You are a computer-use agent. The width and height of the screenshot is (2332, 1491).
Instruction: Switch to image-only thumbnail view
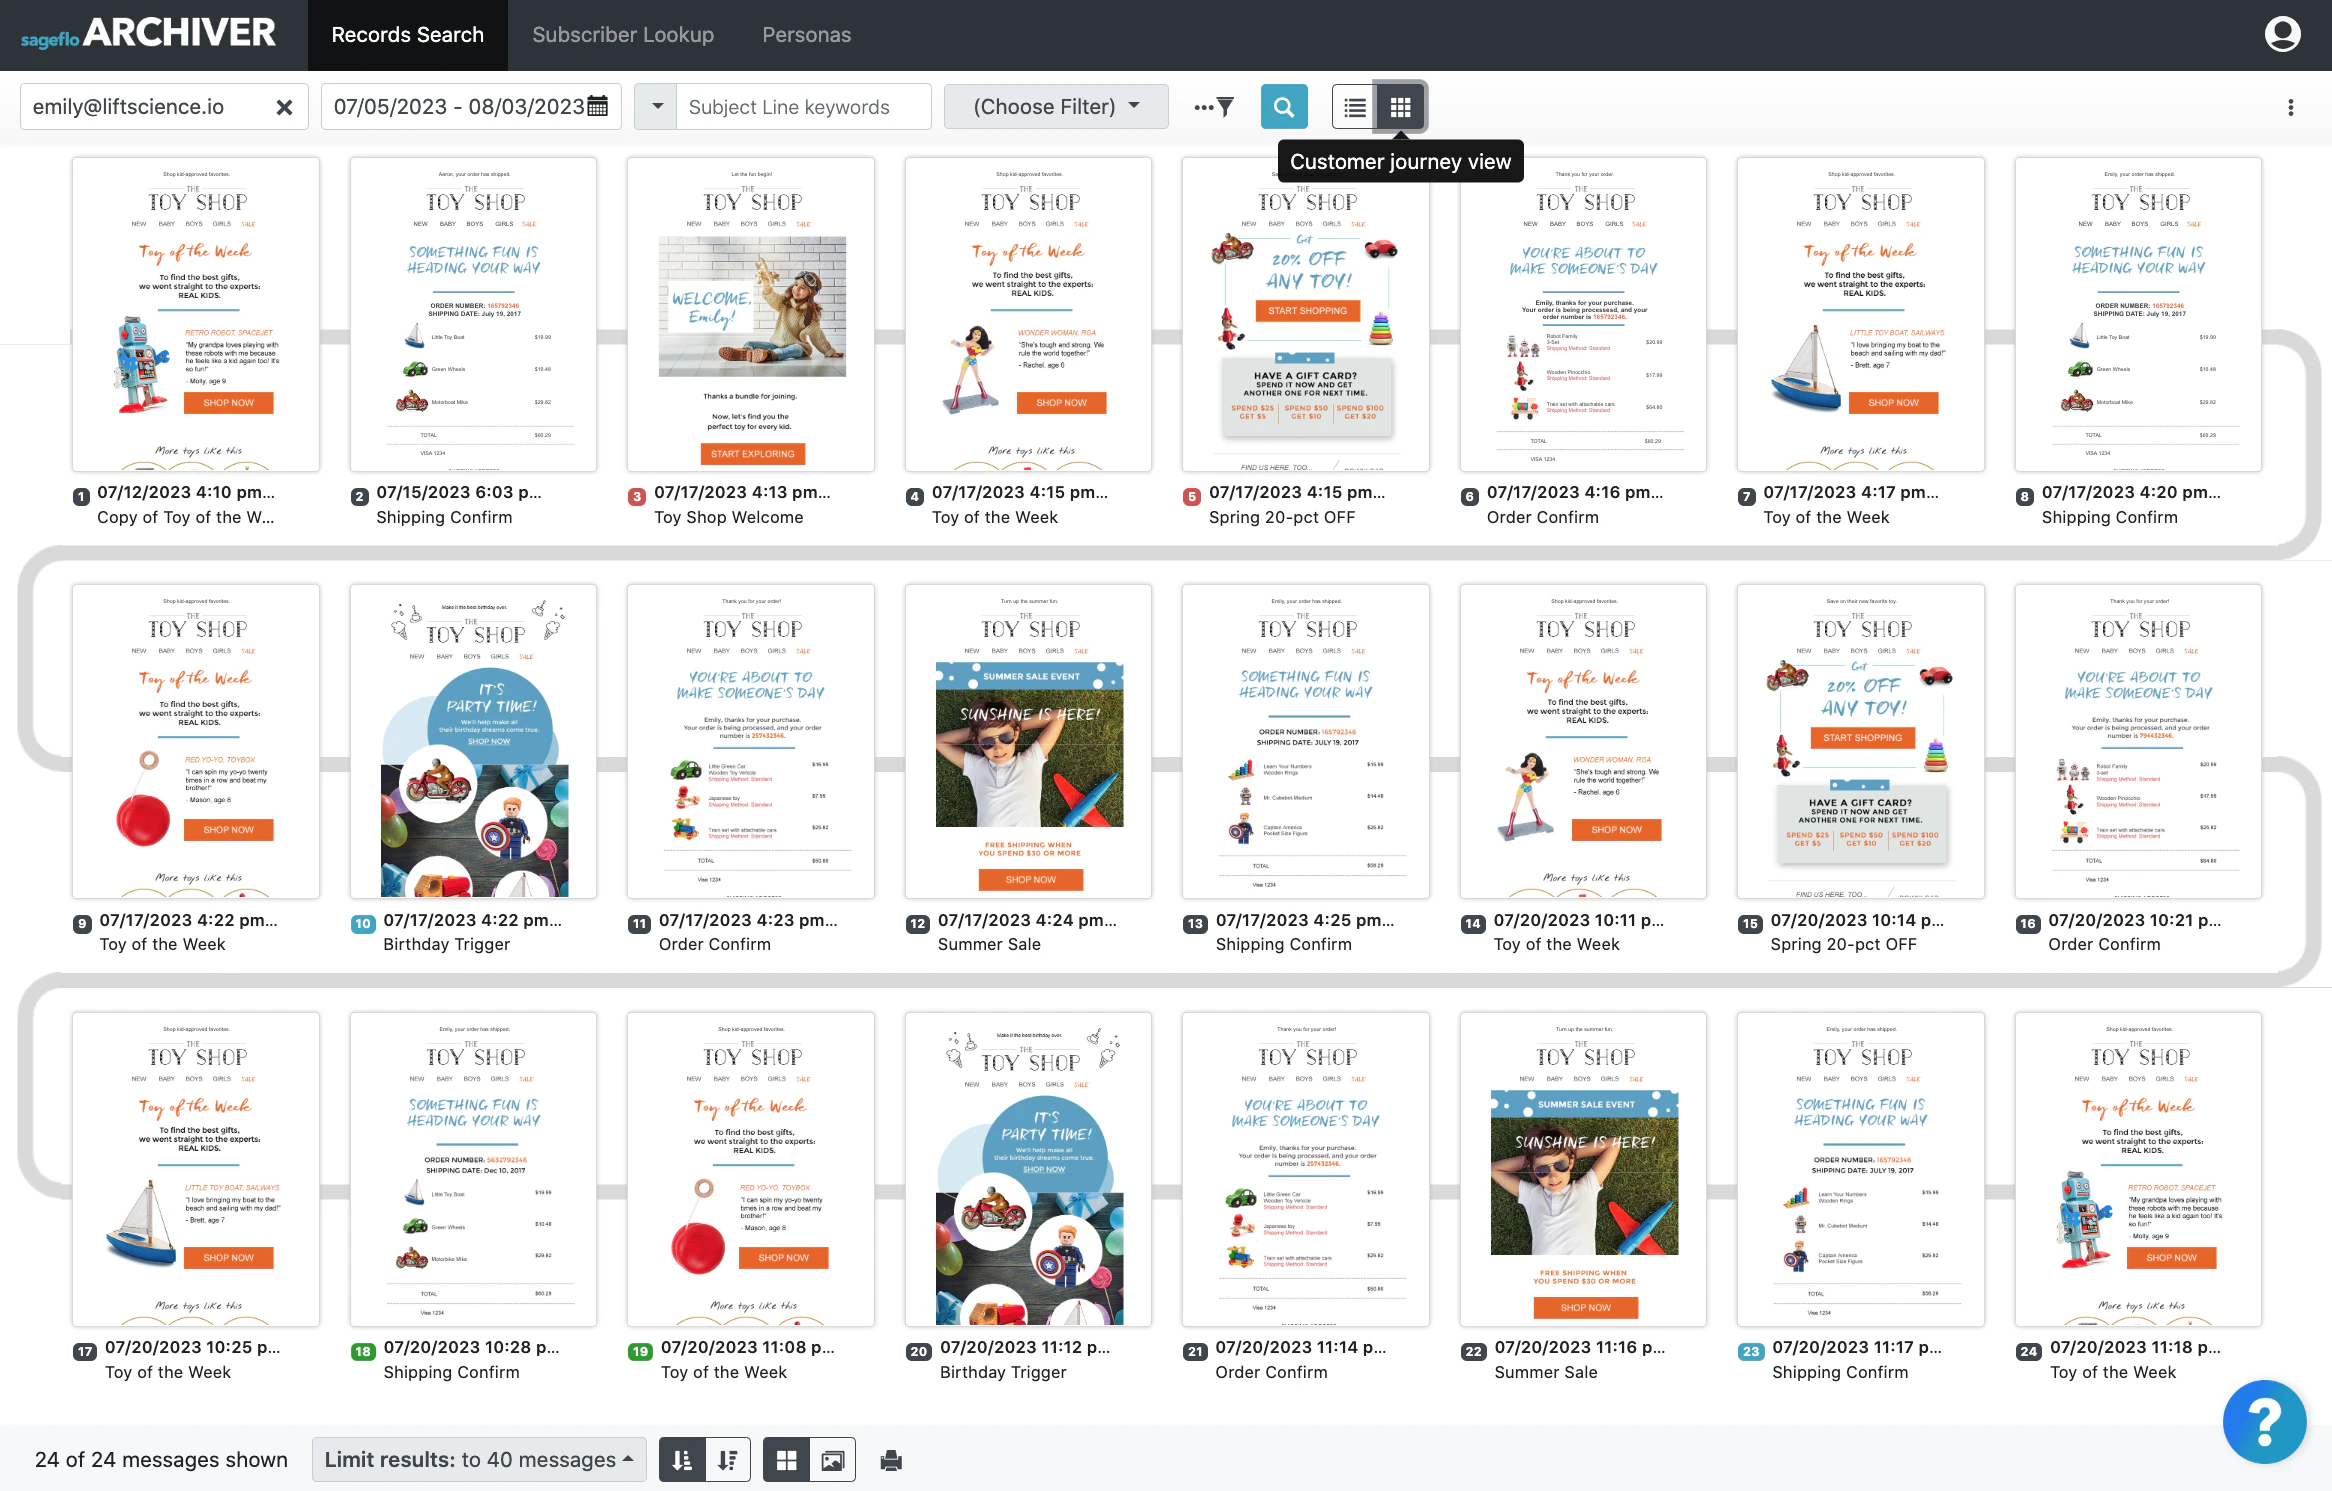[833, 1459]
